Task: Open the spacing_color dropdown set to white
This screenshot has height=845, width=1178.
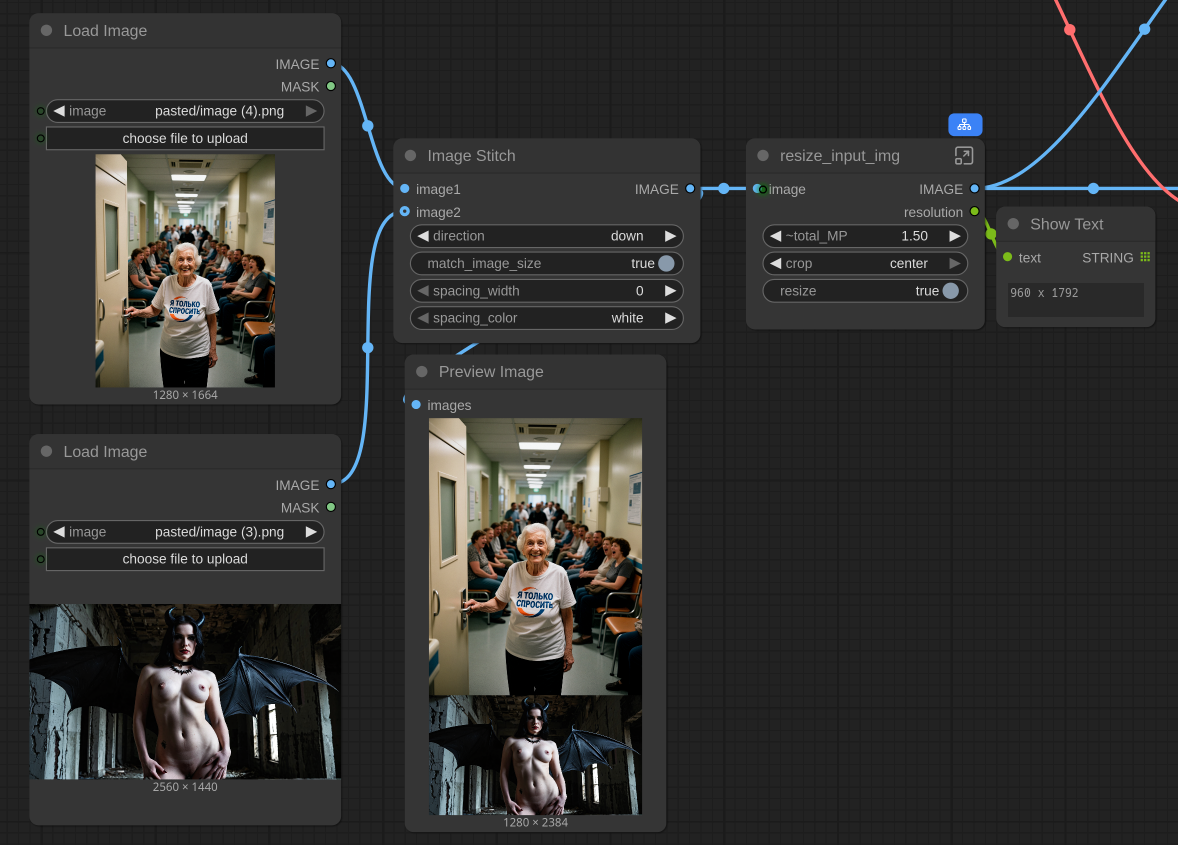Action: 547,318
